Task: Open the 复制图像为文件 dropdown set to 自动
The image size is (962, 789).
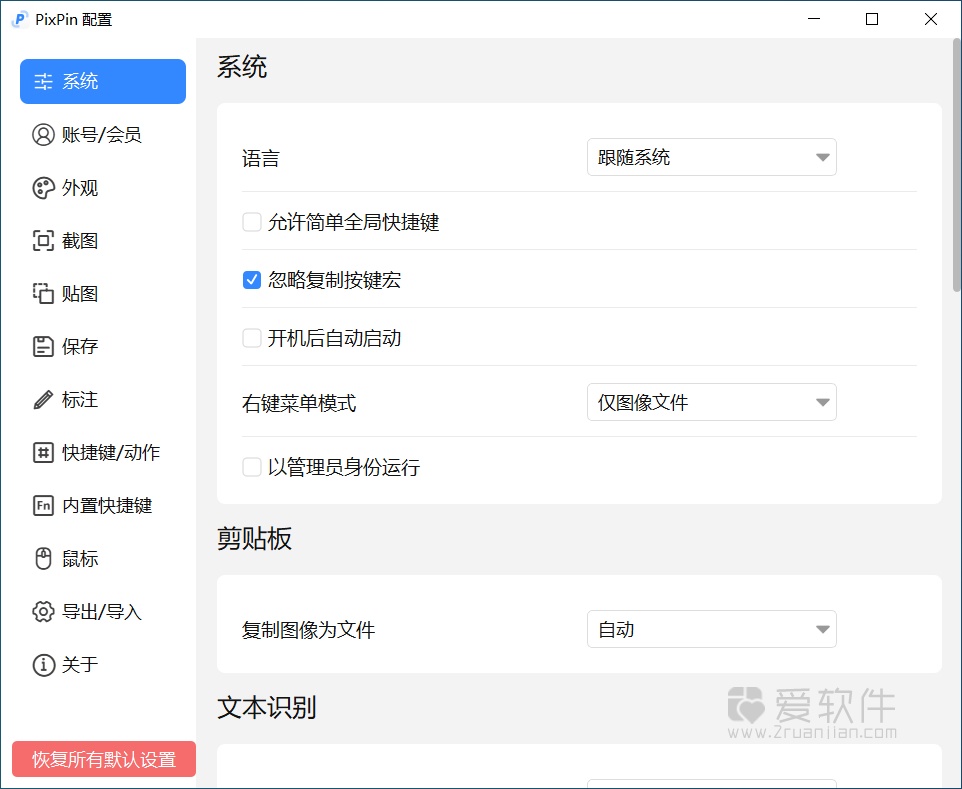Action: 711,629
